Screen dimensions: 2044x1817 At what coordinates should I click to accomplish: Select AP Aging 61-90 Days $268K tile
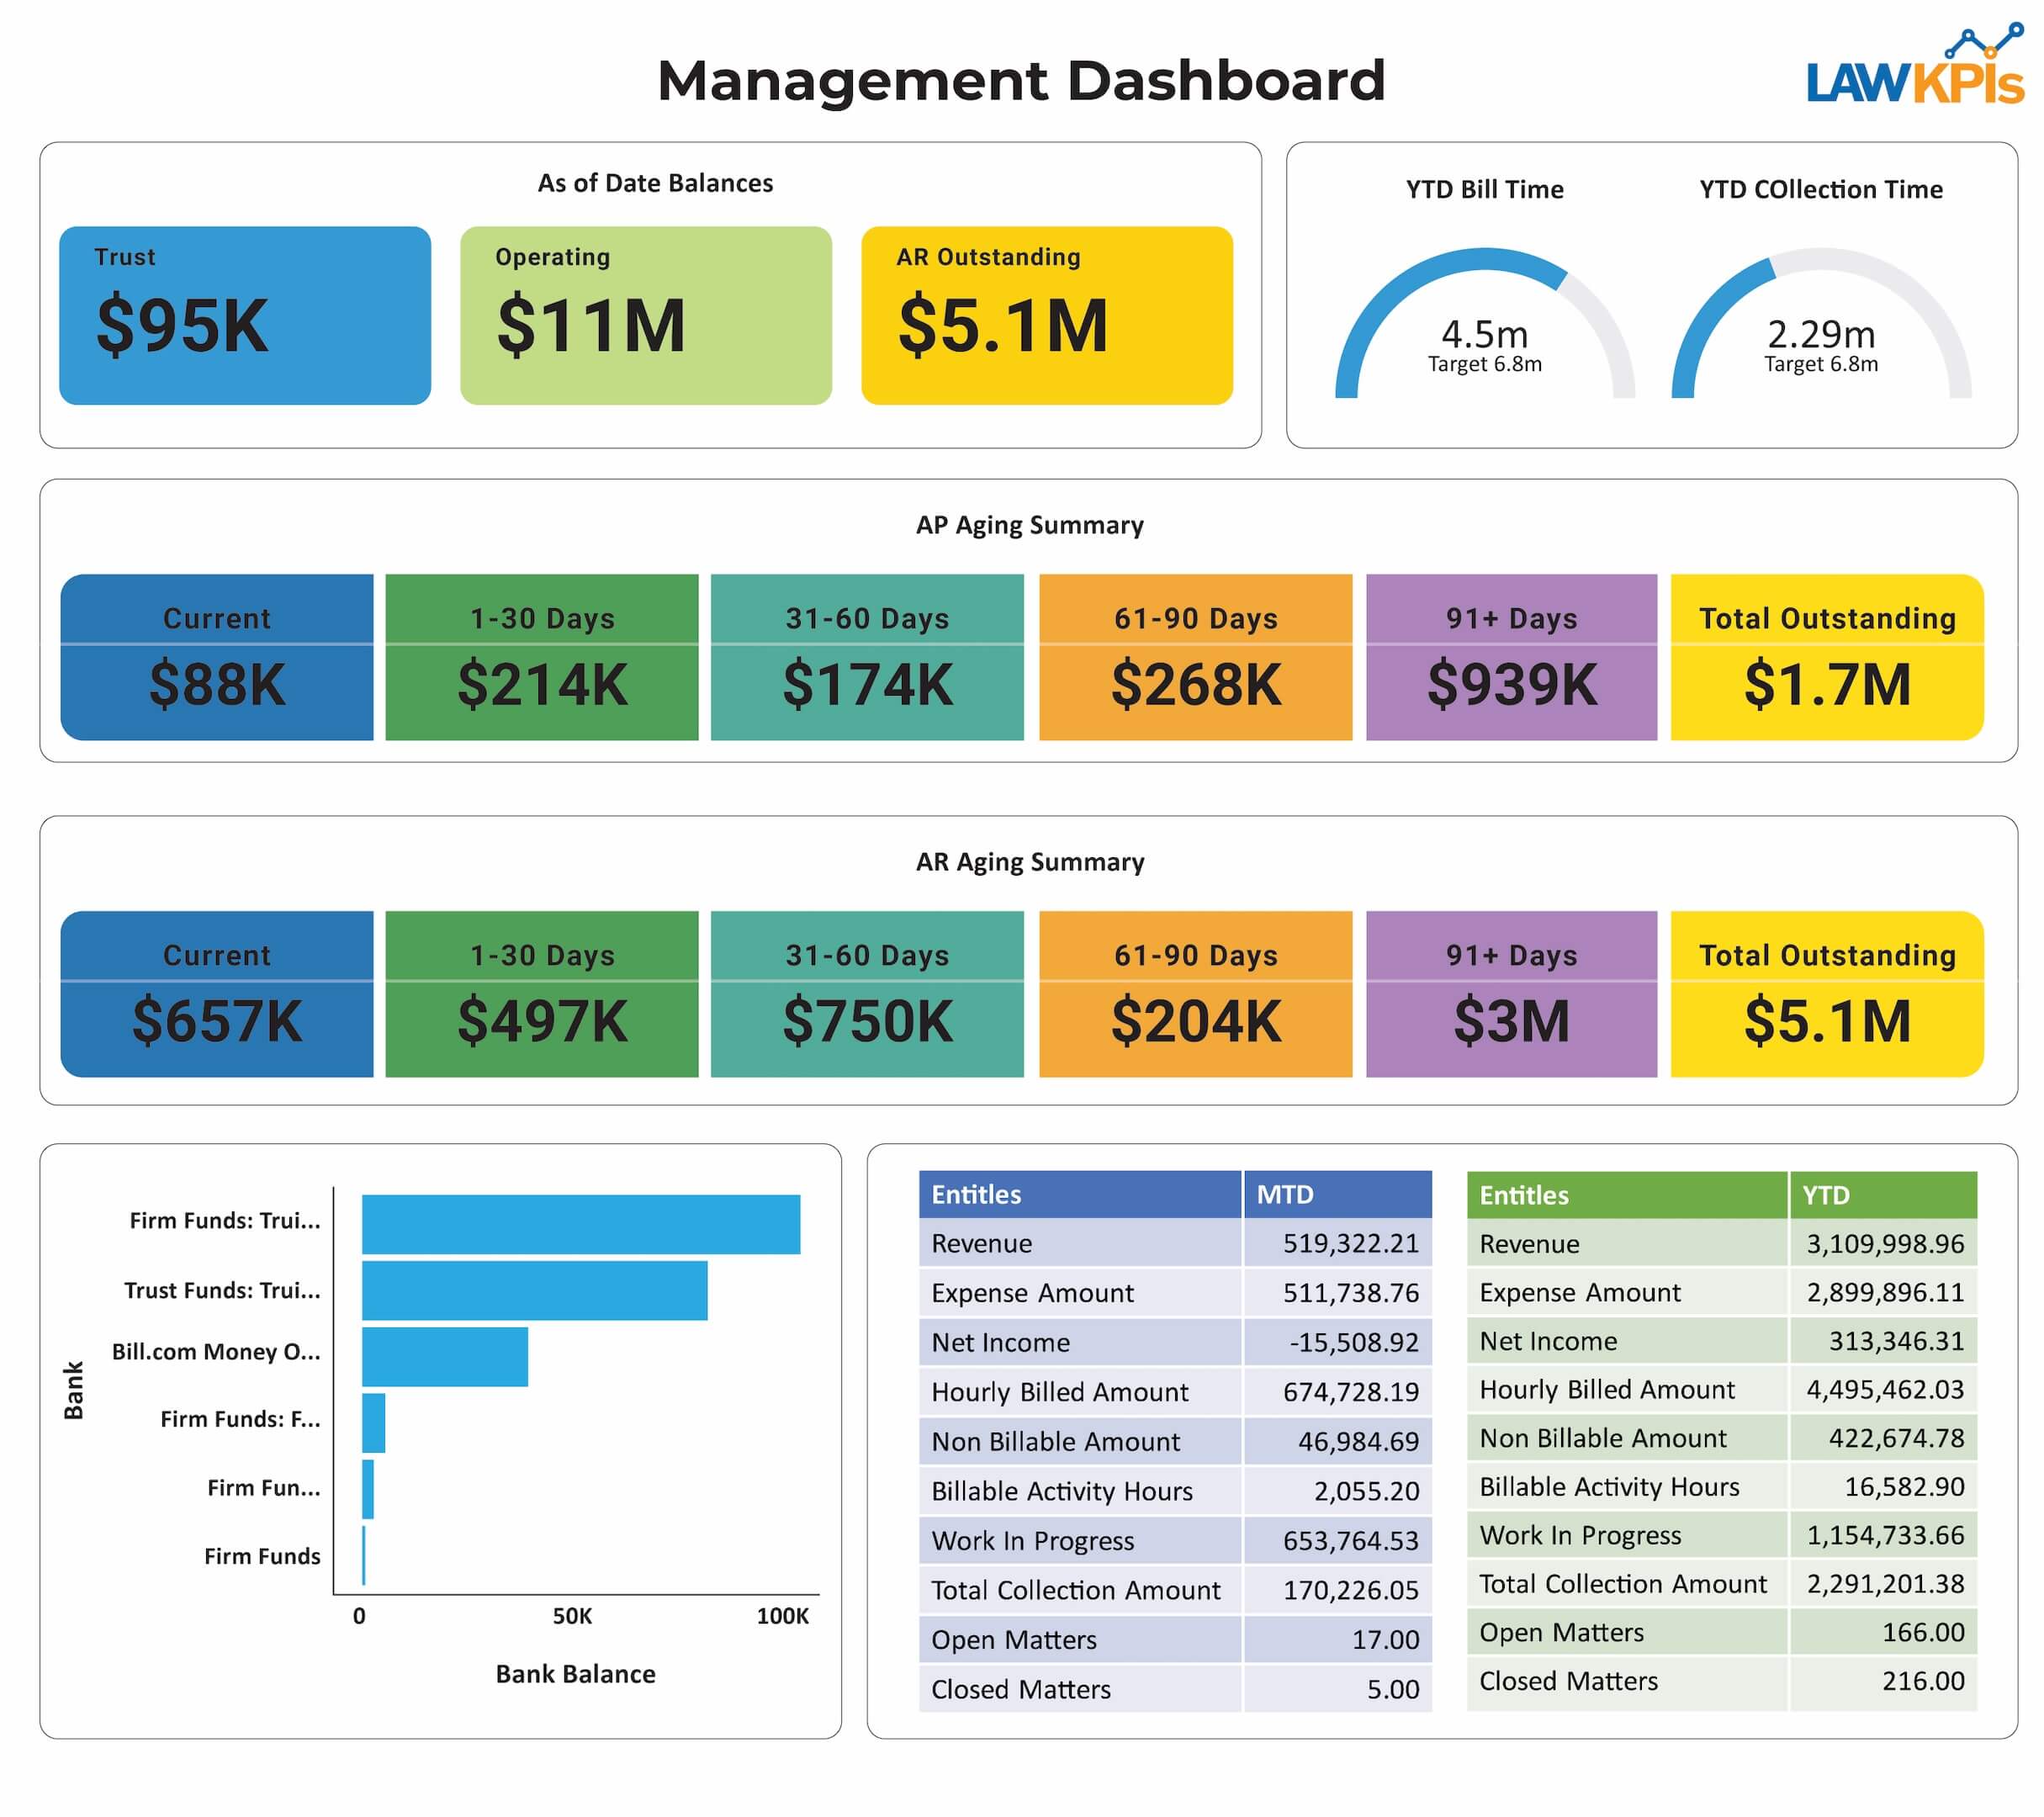click(x=1195, y=657)
